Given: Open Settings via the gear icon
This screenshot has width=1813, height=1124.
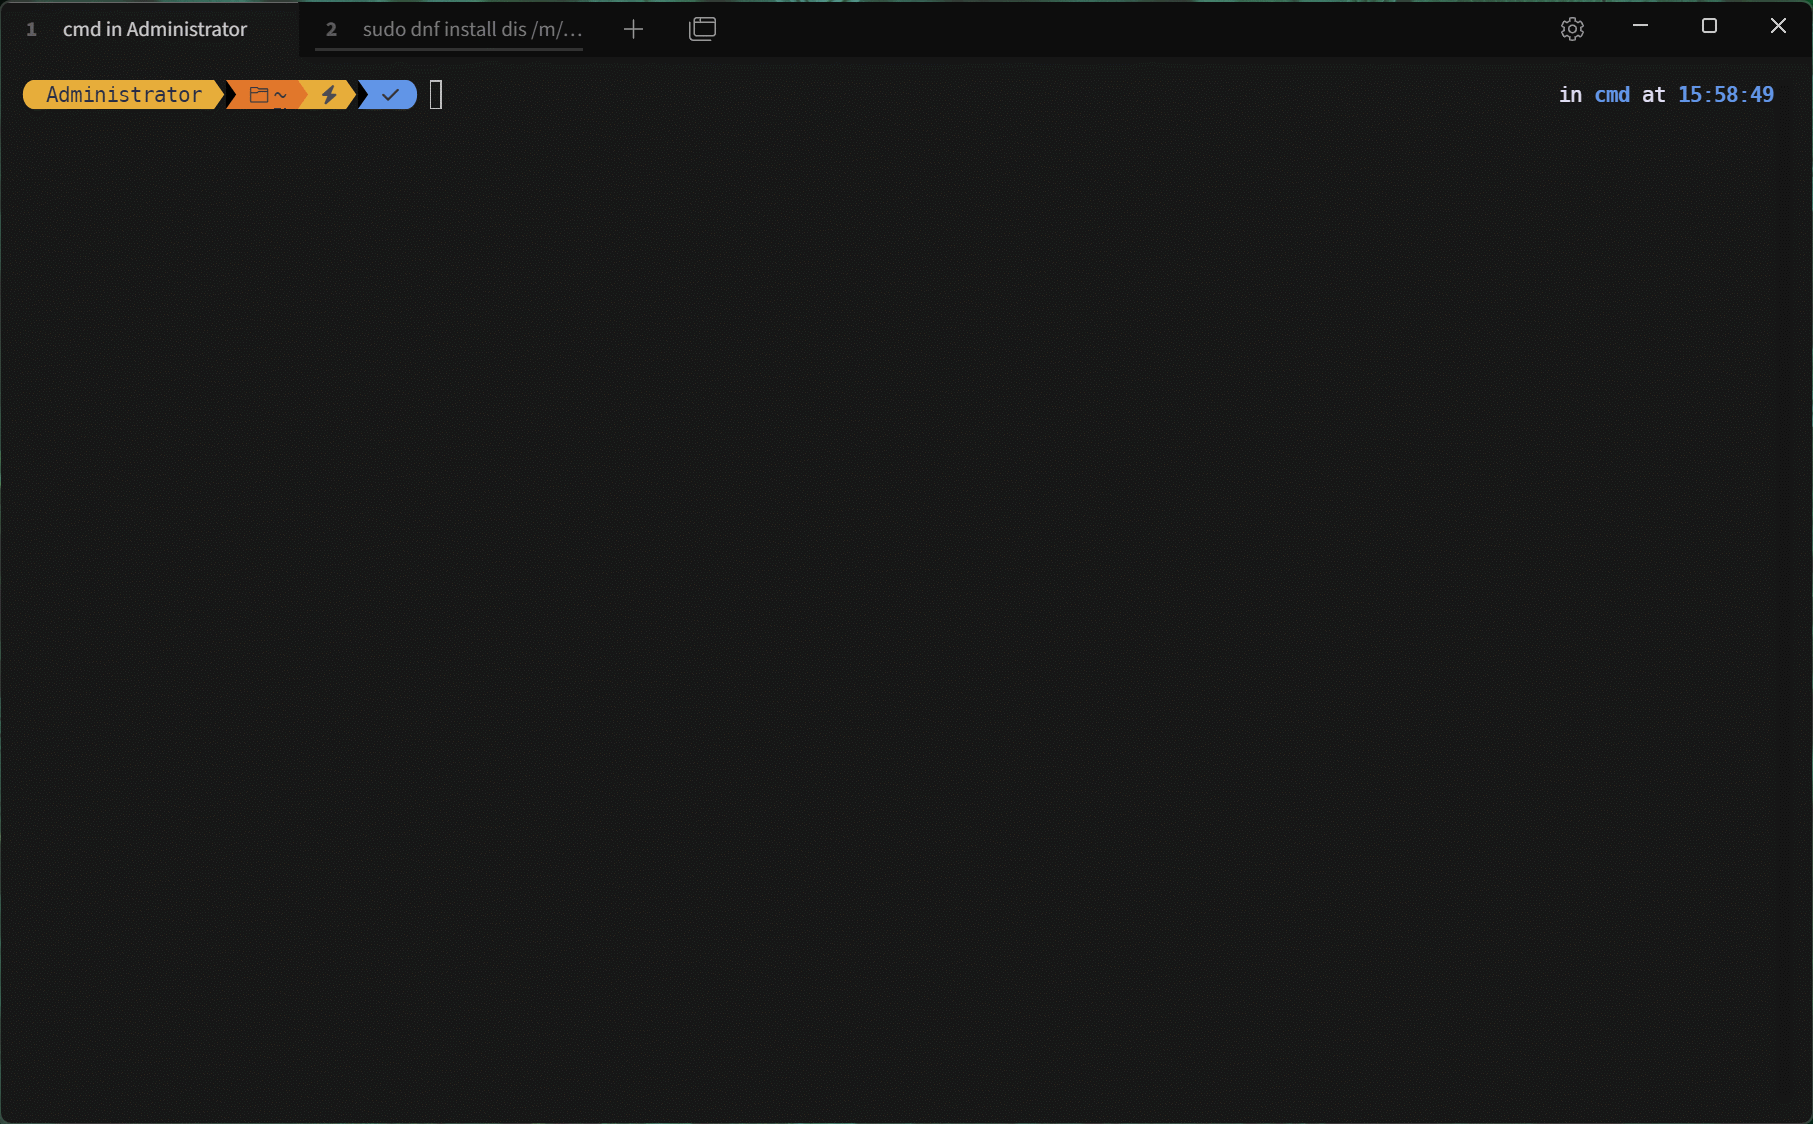Looking at the screenshot, I should (1572, 29).
